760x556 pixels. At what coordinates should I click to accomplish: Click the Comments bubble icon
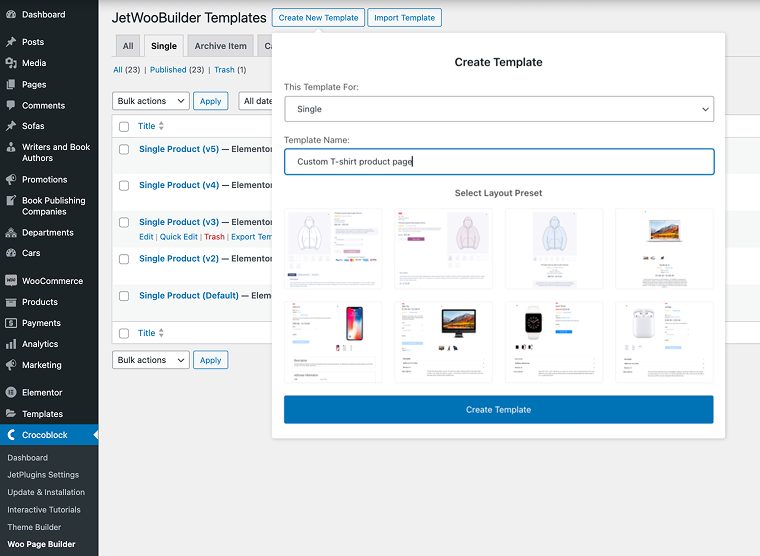click(11, 105)
